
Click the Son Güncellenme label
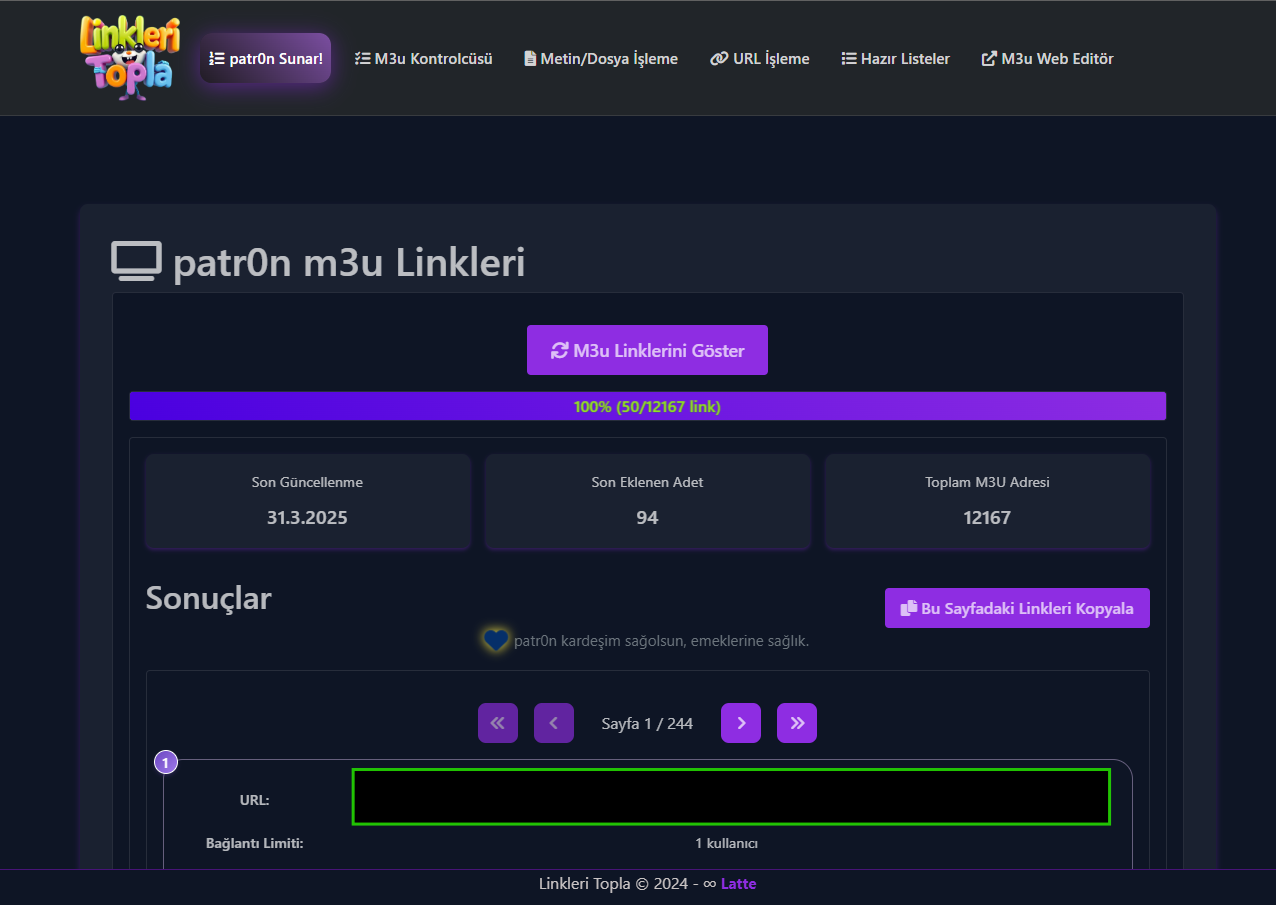pyautogui.click(x=307, y=482)
